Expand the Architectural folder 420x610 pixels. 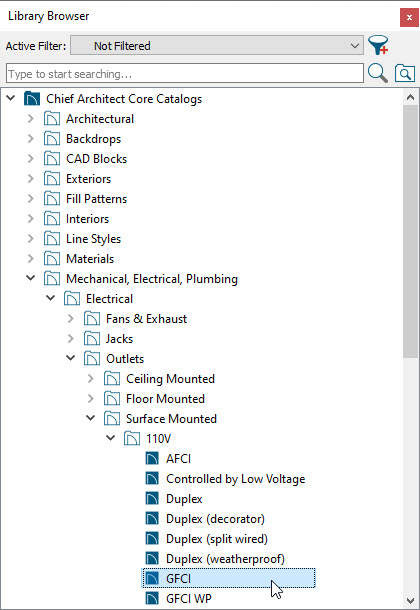[x=31, y=118]
